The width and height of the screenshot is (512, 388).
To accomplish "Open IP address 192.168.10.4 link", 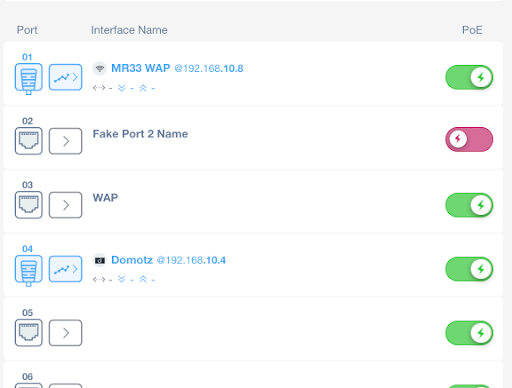I will tap(191, 260).
